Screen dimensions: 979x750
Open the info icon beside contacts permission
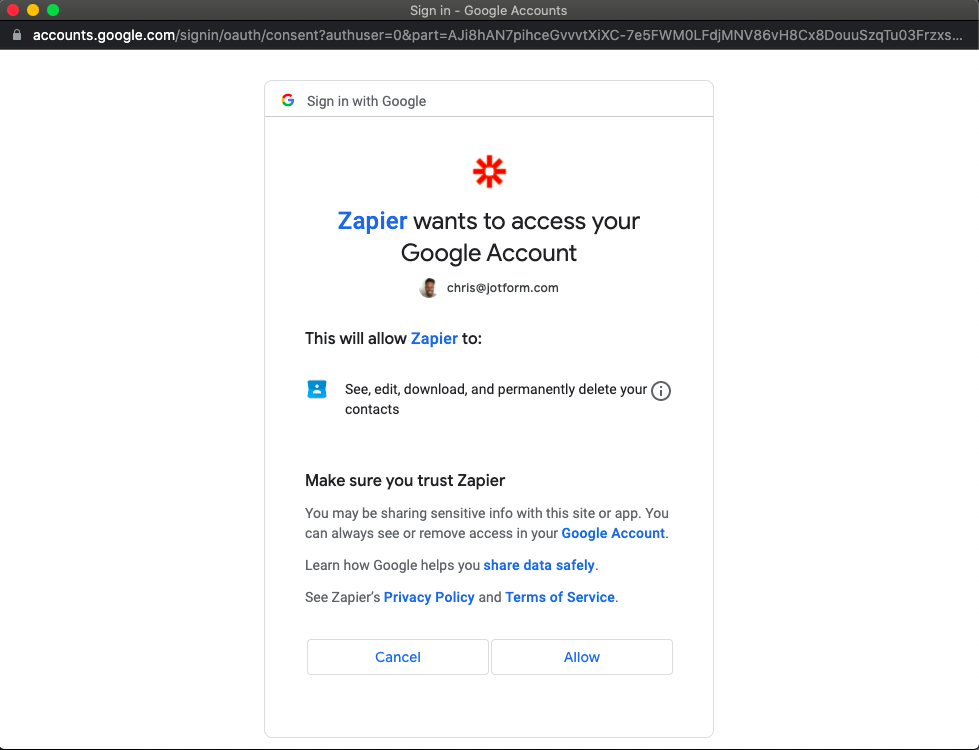(661, 391)
